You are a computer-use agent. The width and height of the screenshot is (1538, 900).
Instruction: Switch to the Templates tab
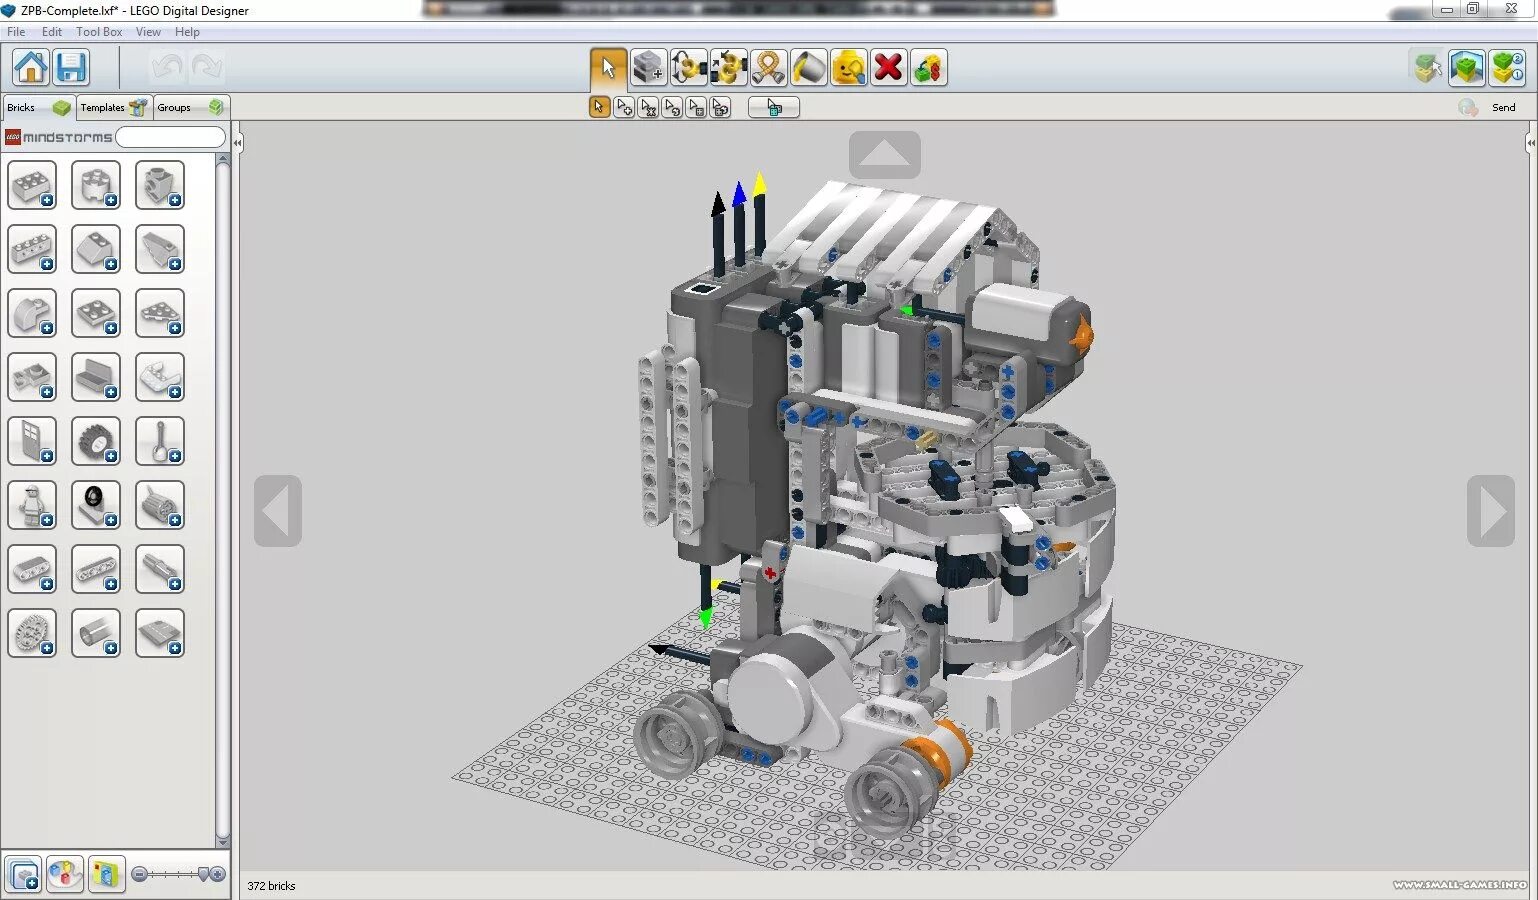pos(114,107)
